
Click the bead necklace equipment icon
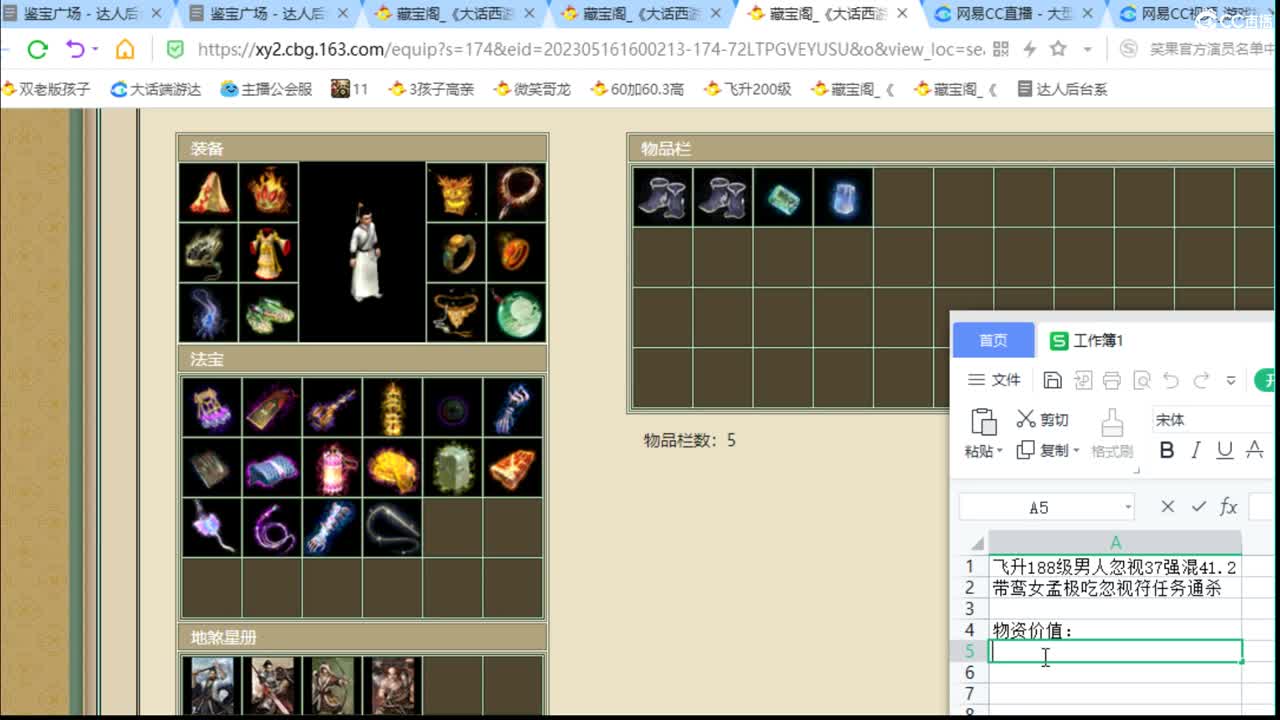coord(516,192)
